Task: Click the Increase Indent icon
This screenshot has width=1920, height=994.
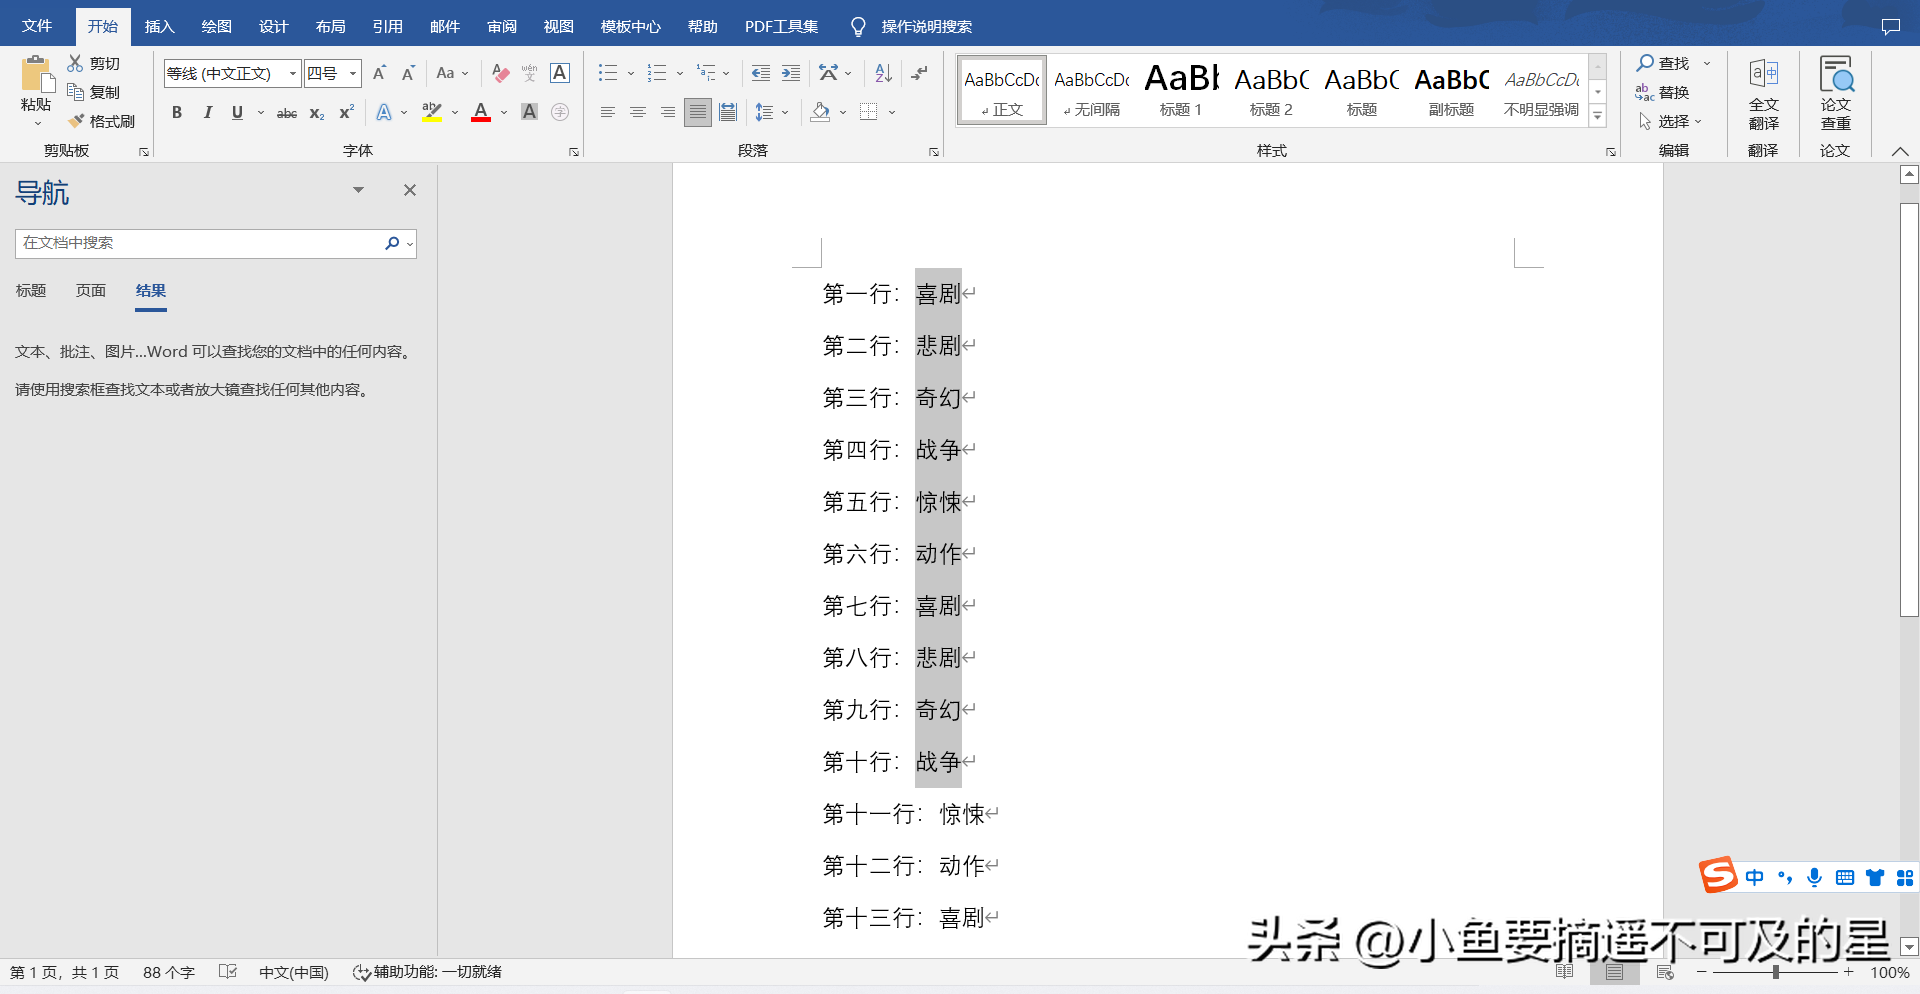Action: click(x=791, y=73)
